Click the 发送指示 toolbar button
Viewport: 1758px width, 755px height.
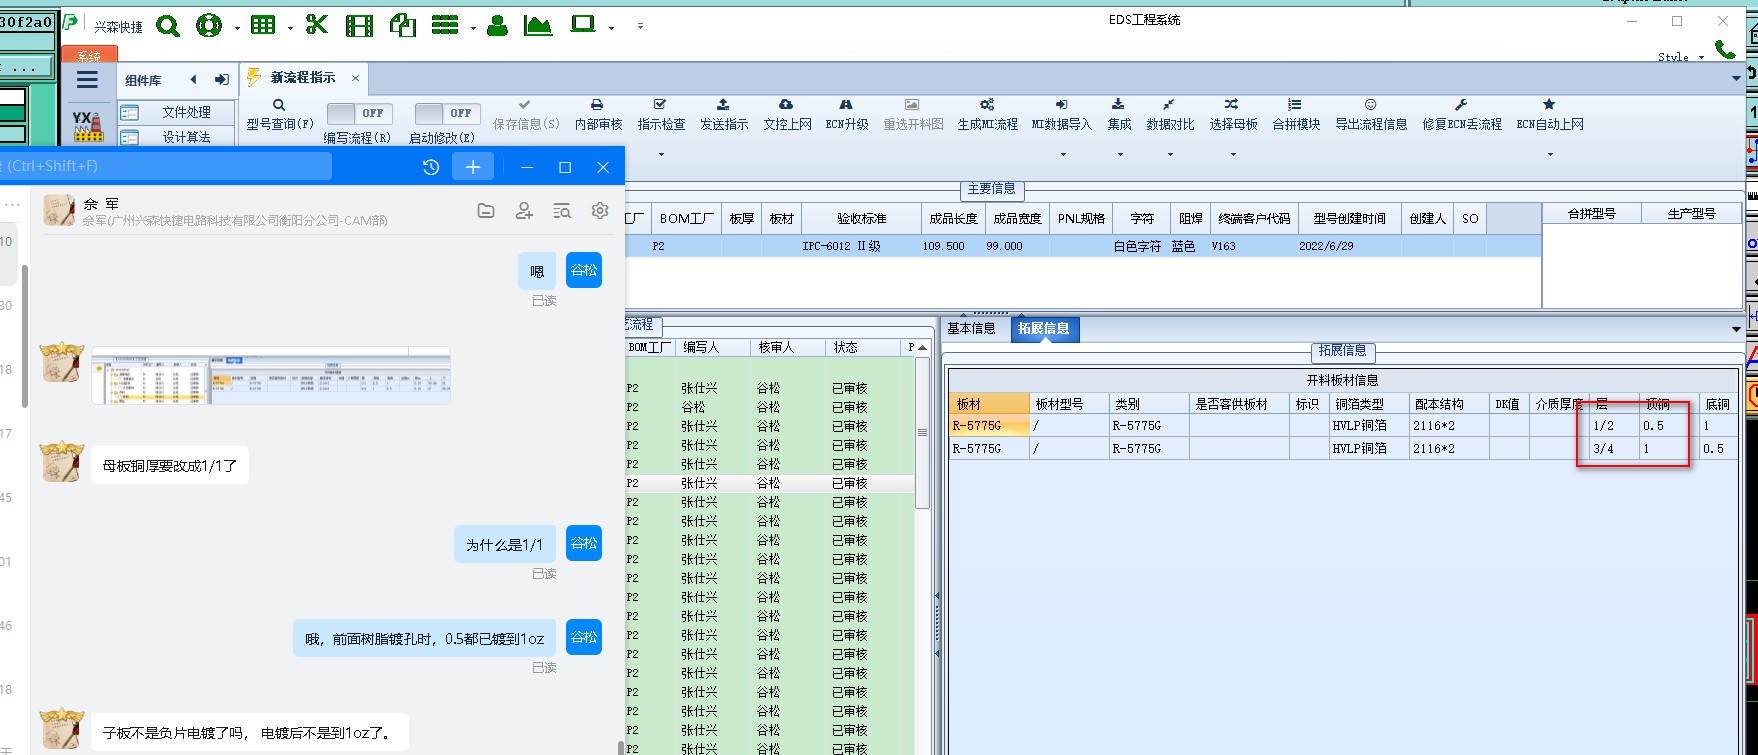point(723,115)
